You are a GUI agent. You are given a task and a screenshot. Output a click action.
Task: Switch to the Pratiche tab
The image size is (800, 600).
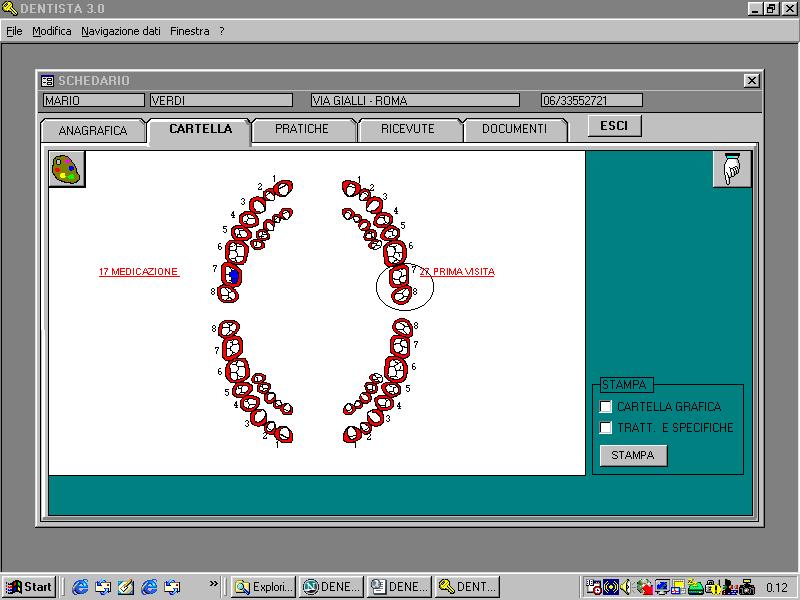pos(302,129)
